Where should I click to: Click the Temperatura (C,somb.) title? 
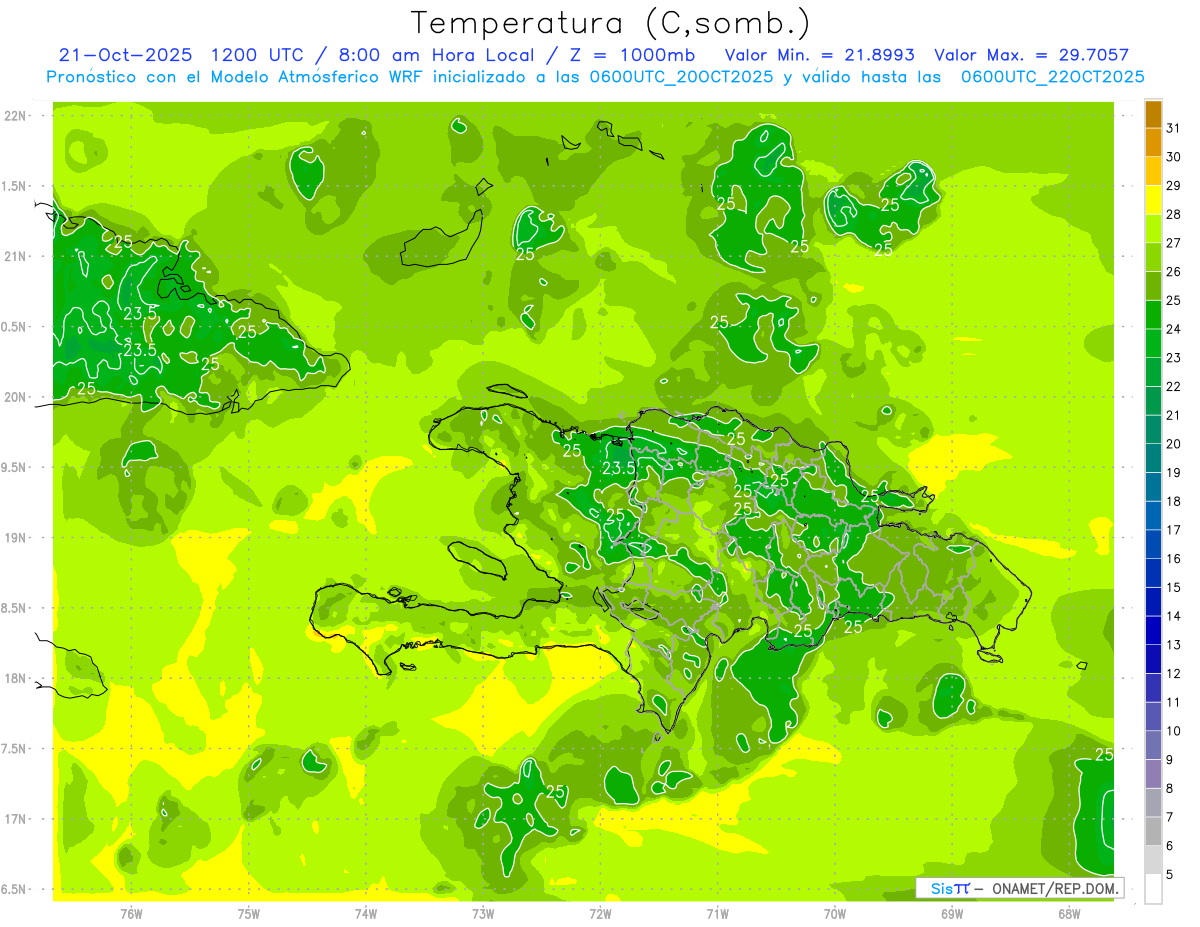tap(610, 23)
